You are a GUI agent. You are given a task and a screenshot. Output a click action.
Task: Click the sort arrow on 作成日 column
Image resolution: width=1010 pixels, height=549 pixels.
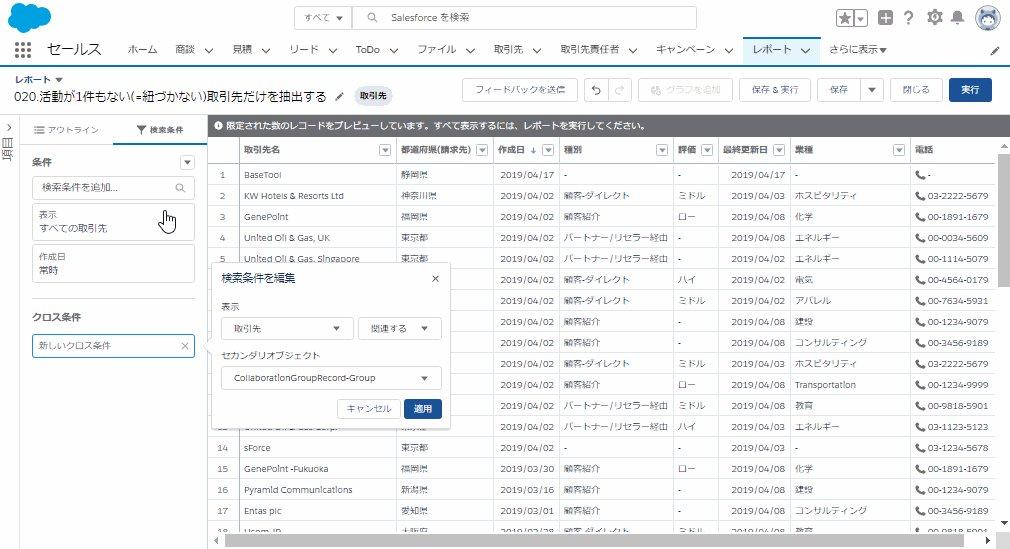coord(533,150)
